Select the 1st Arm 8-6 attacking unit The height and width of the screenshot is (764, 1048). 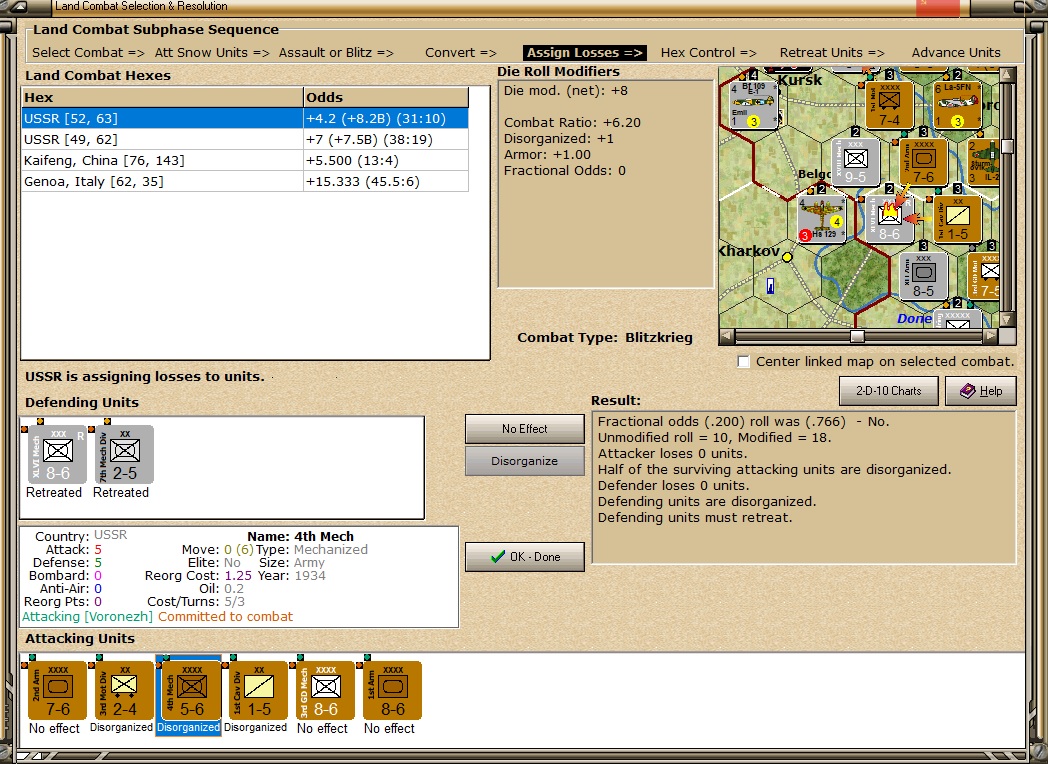392,691
